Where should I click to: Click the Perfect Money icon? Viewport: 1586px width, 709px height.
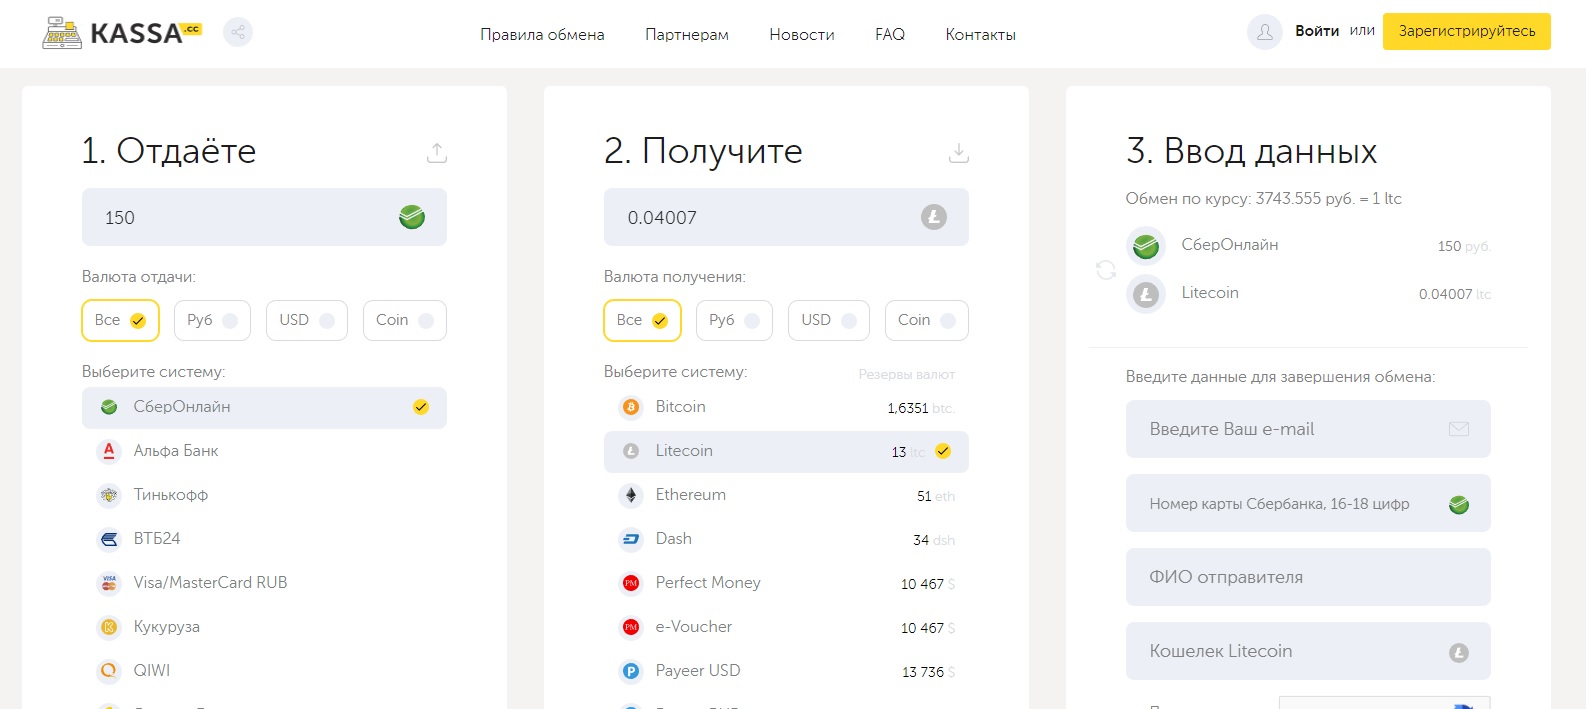click(x=631, y=583)
